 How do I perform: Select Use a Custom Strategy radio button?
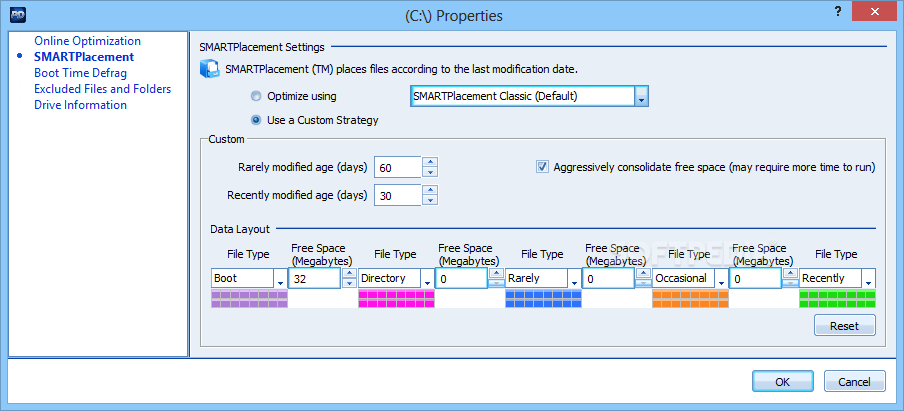[256, 120]
